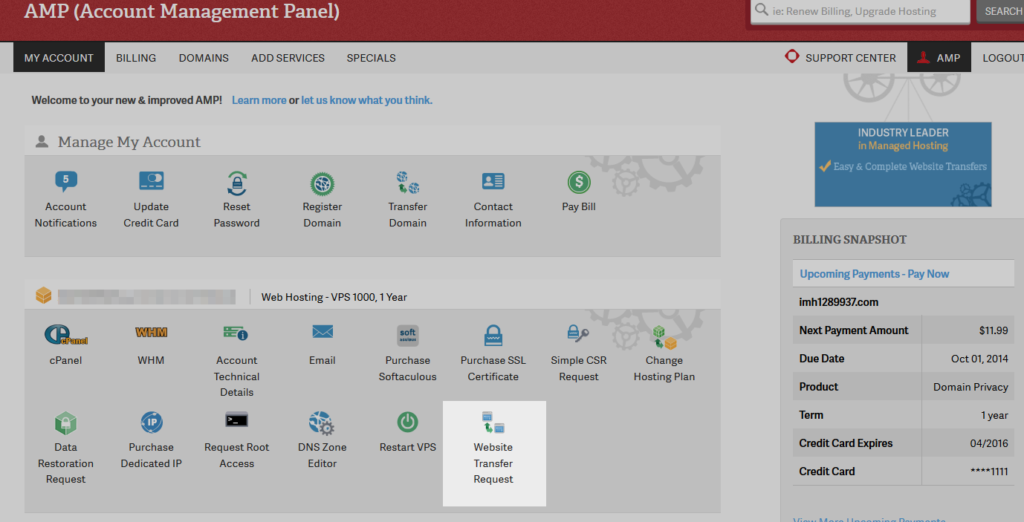
Task: Open the Add Services menu
Action: click(x=288, y=58)
